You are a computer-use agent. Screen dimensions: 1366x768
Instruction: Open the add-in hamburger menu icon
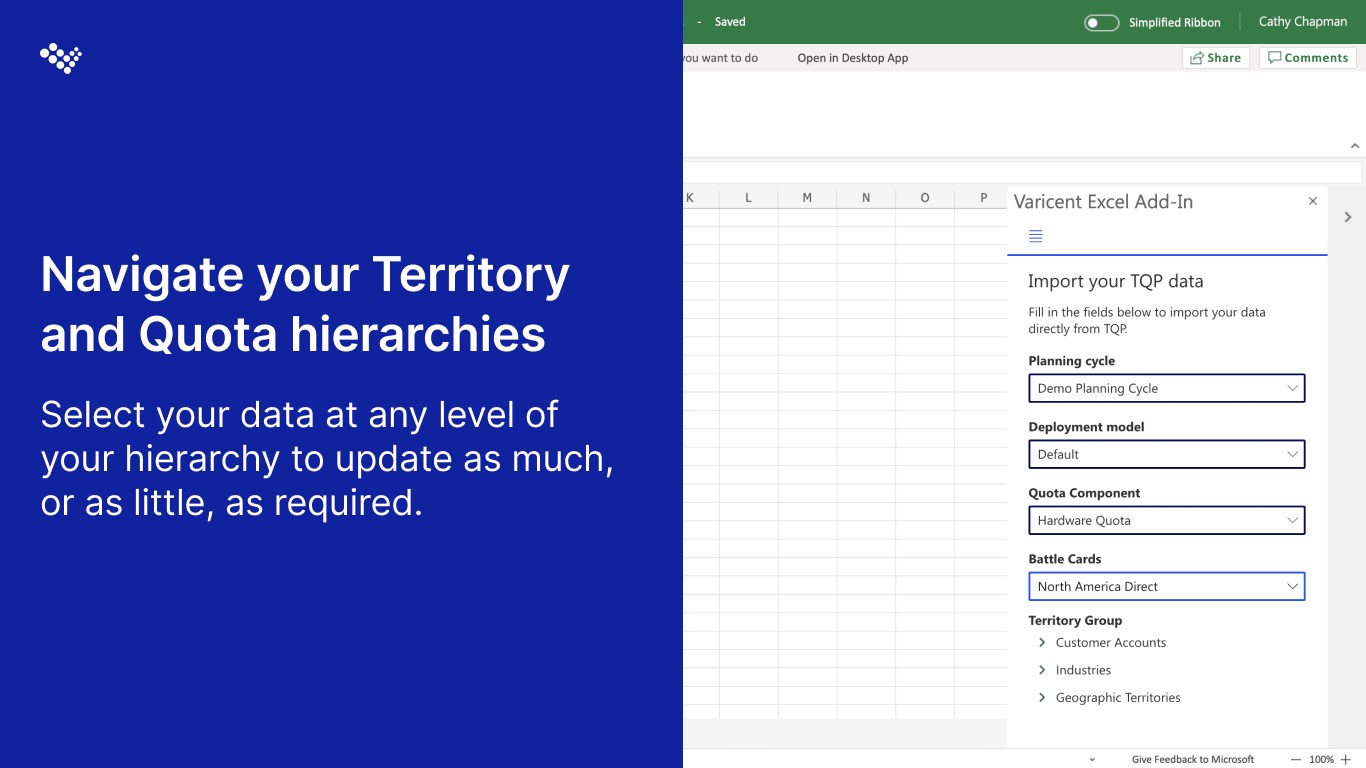pos(1036,236)
